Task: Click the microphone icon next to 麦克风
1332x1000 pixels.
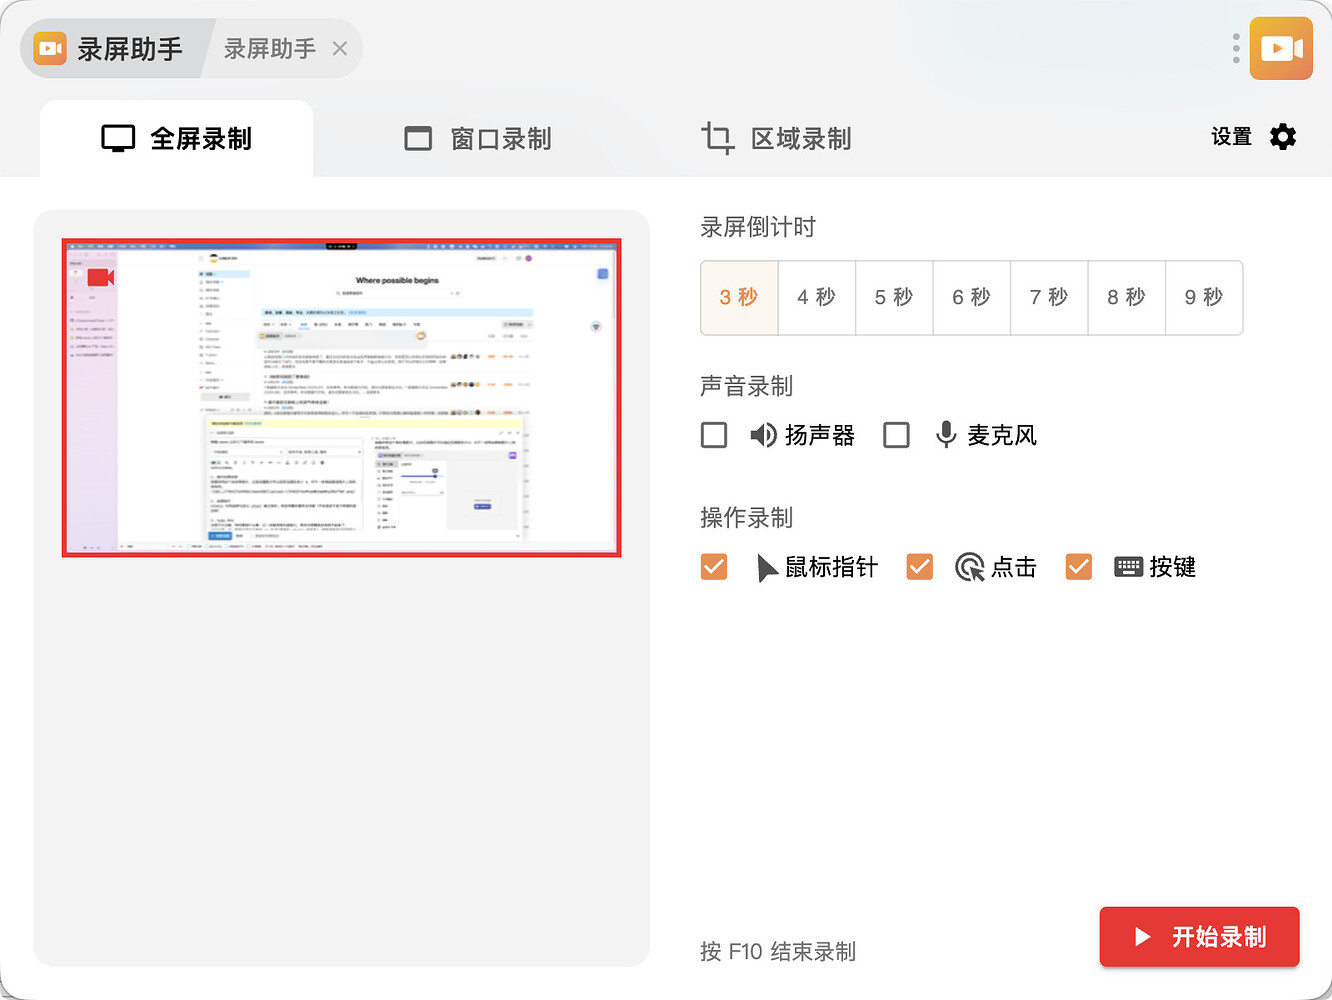Action: point(945,435)
